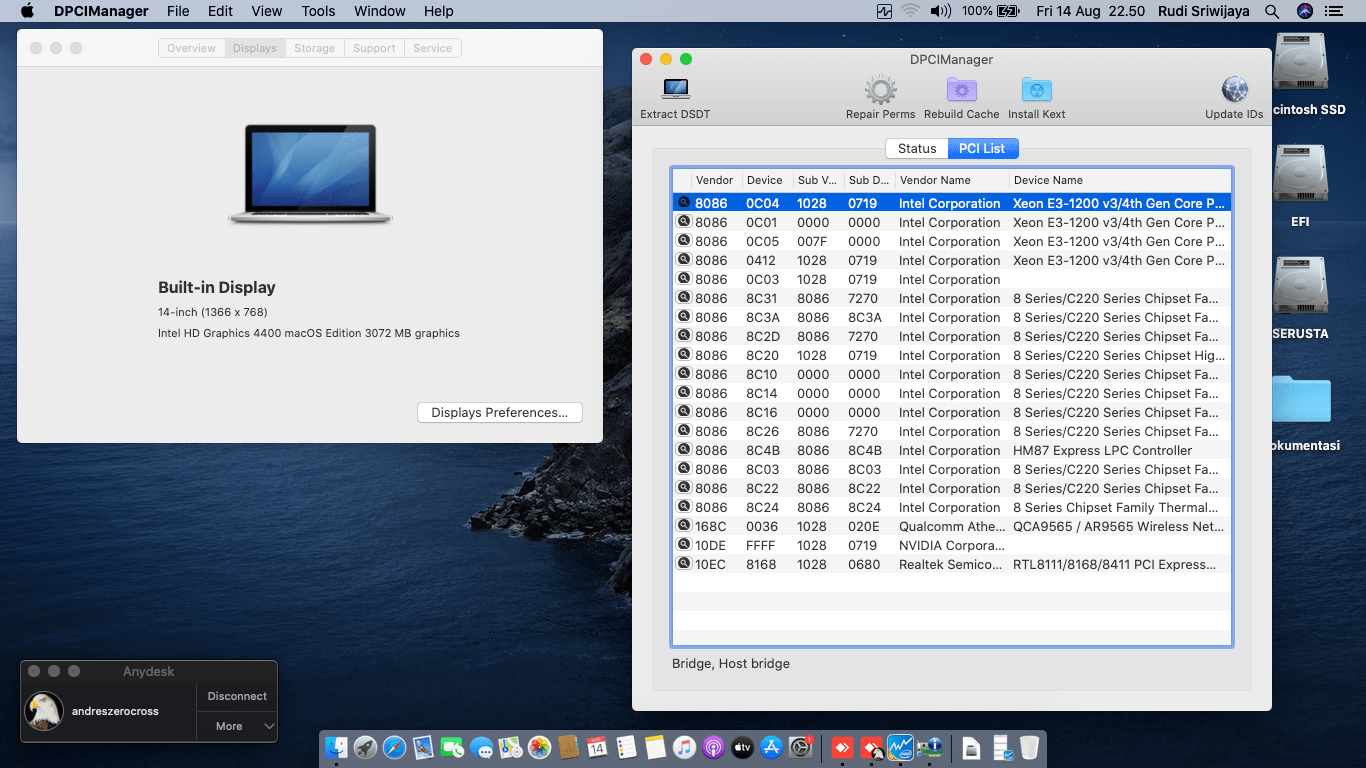Open the Window menu
The height and width of the screenshot is (768, 1366).
click(x=380, y=11)
